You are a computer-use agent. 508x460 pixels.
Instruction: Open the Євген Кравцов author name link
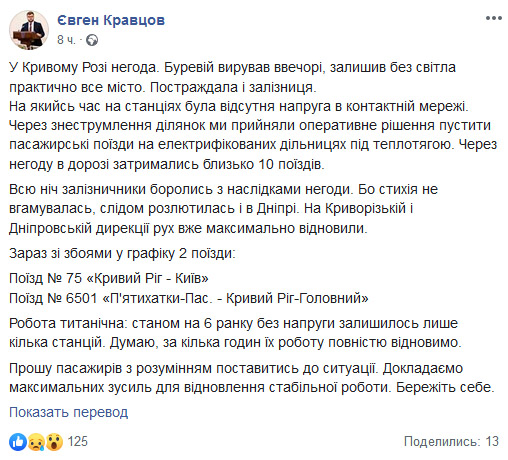[x=111, y=20]
